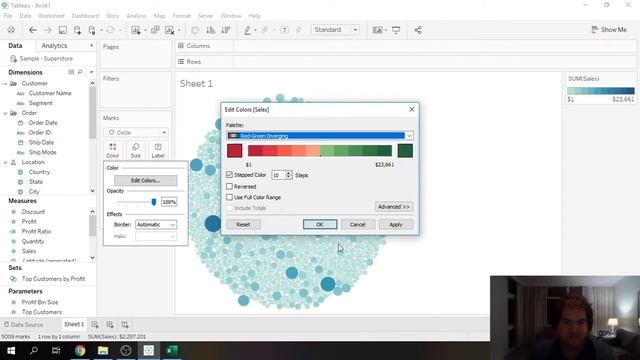Screen dimensions: 640x360
Task: Click the Tableau start page icon
Action: click(x=11, y=30)
